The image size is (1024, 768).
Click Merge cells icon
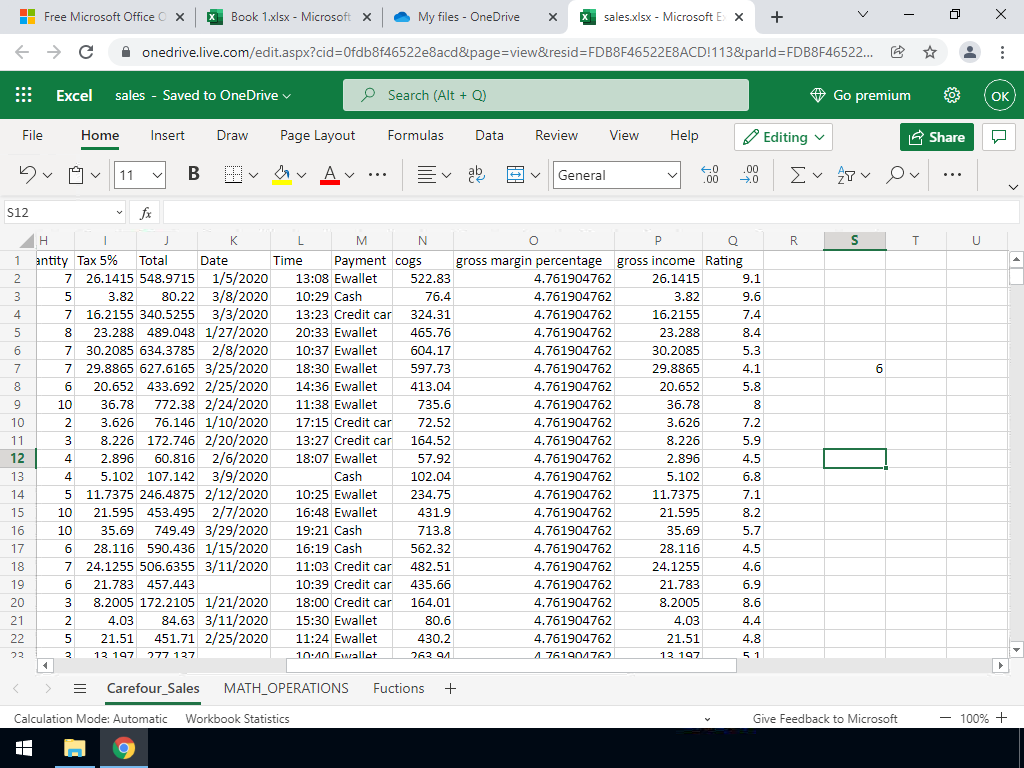(x=516, y=175)
